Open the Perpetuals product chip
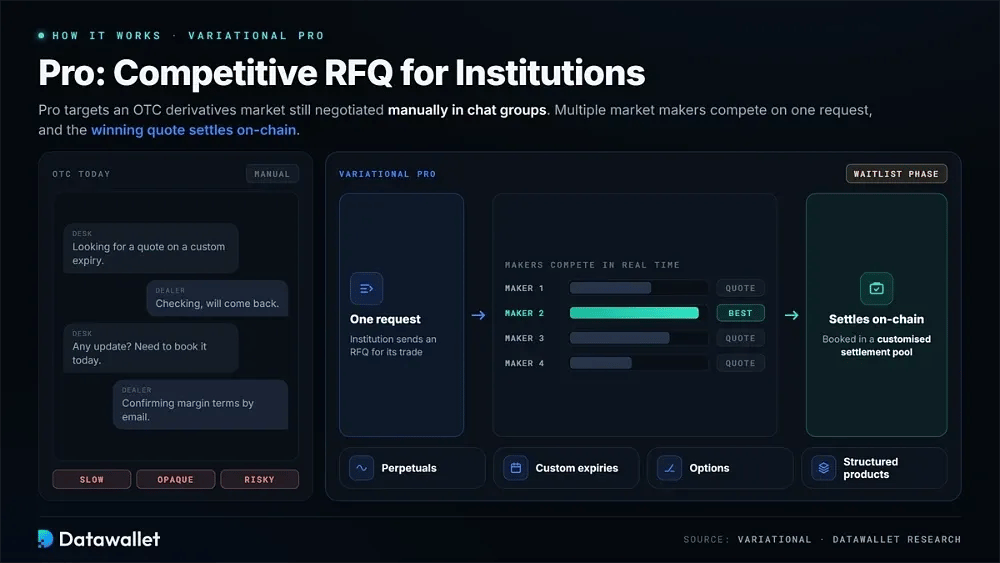The image size is (1000, 563). pyautogui.click(x=412, y=468)
